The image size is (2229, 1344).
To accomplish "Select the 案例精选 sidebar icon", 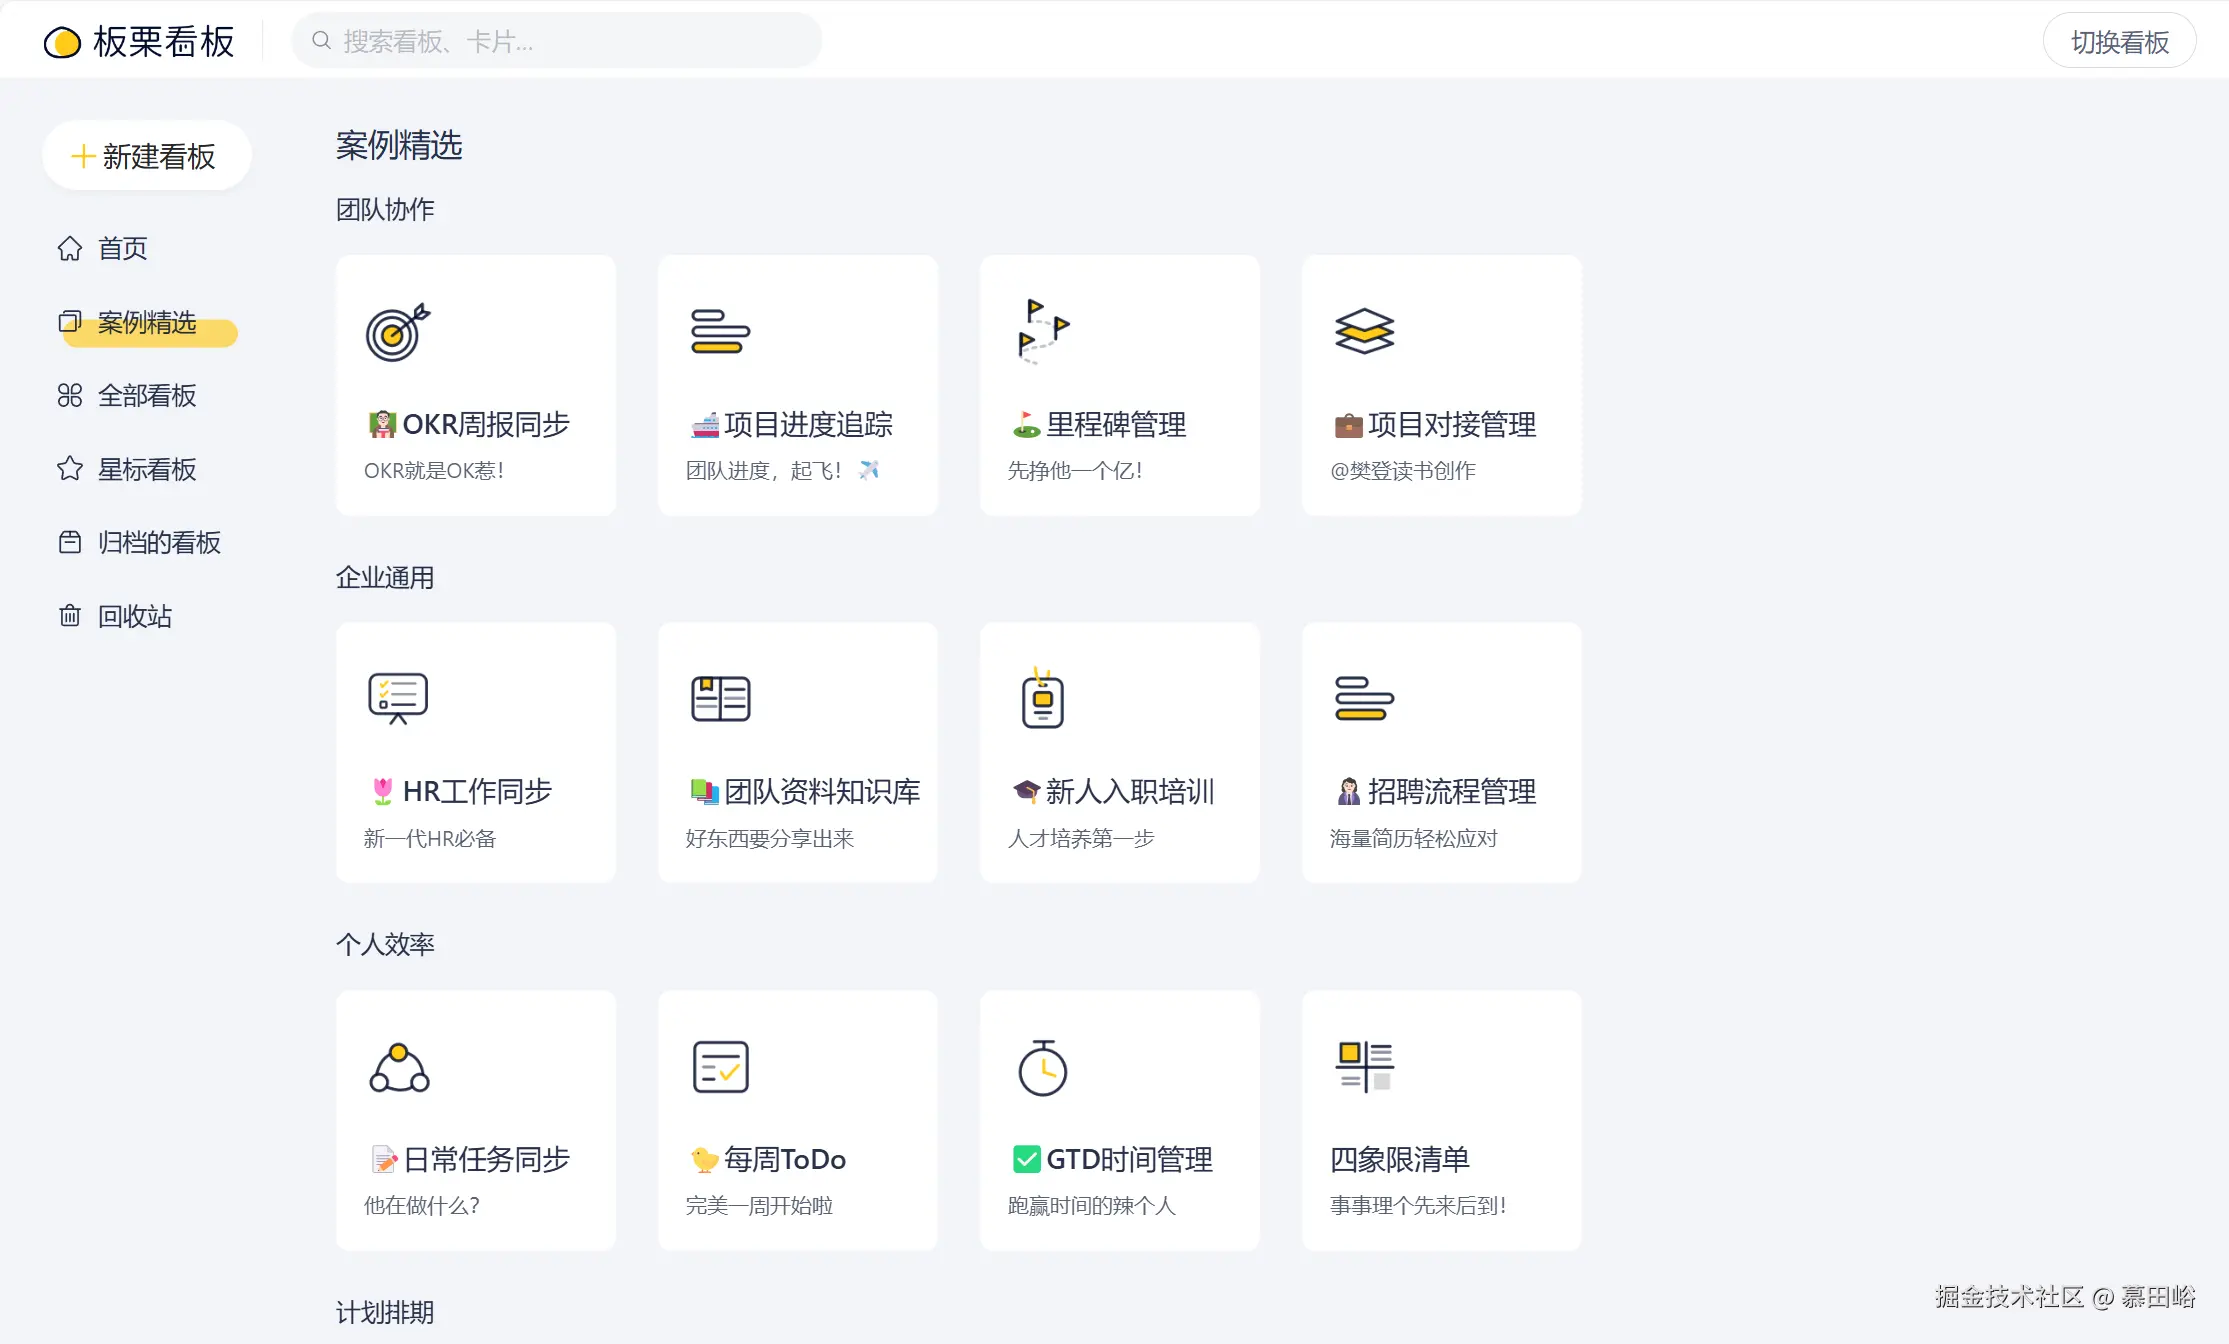I will click(x=70, y=322).
